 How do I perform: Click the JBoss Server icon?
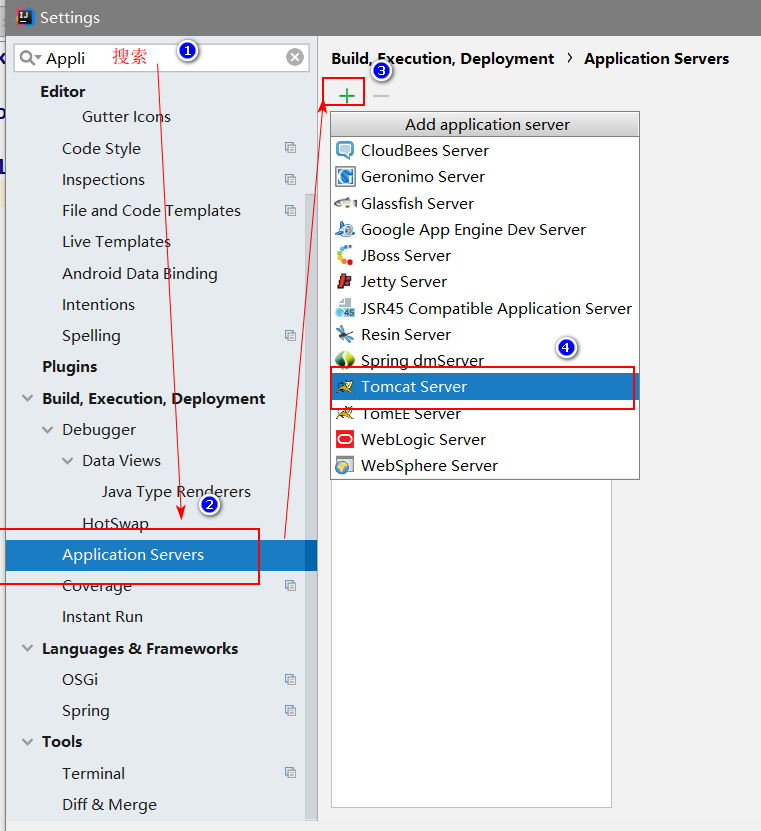(x=345, y=255)
